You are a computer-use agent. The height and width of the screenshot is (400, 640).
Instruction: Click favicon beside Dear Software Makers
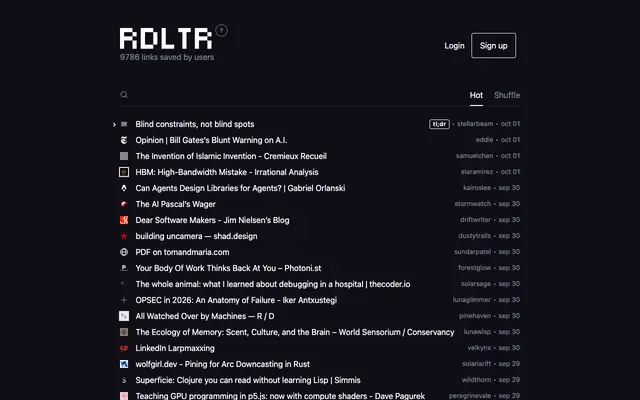124,220
